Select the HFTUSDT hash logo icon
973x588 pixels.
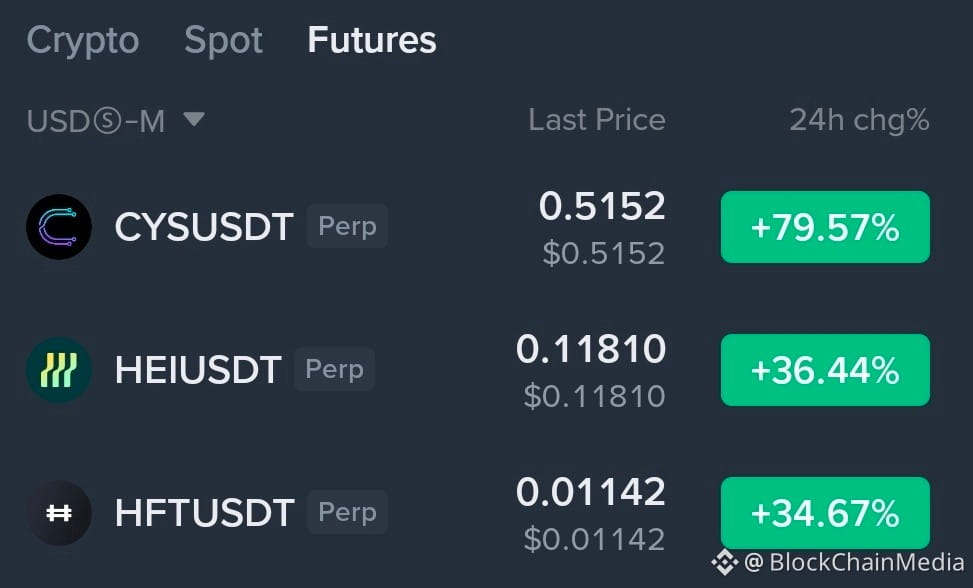(59, 513)
